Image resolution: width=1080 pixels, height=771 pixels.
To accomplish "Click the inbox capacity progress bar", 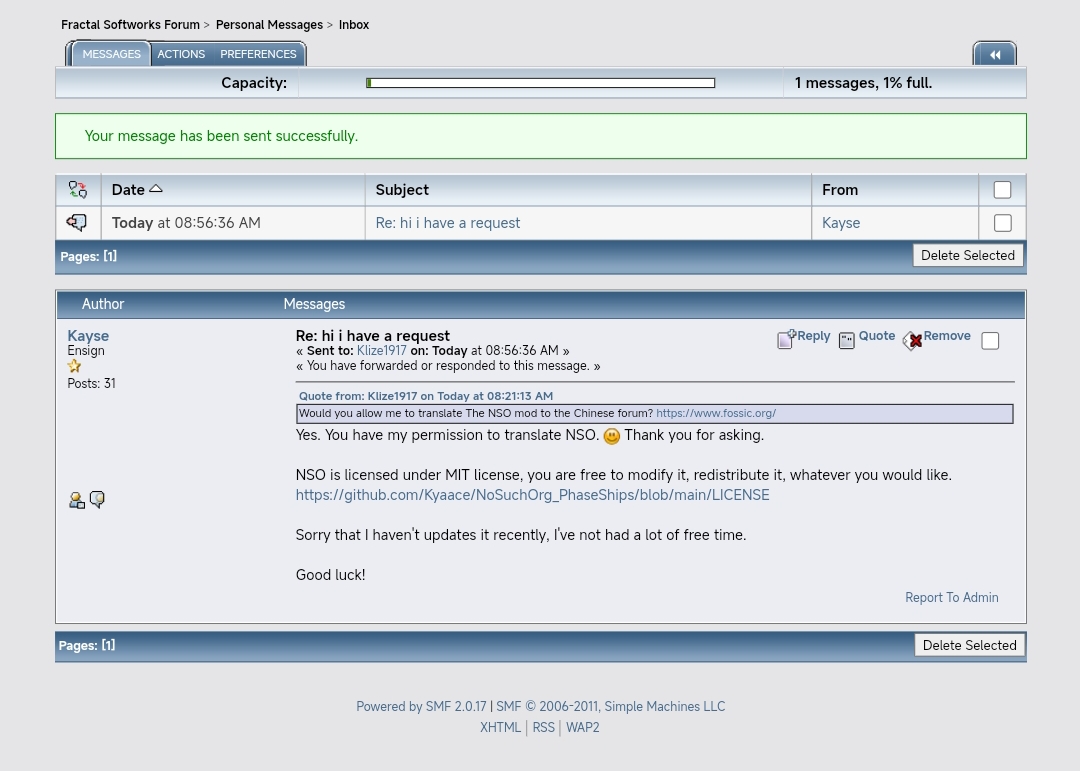I will pyautogui.click(x=540, y=84).
